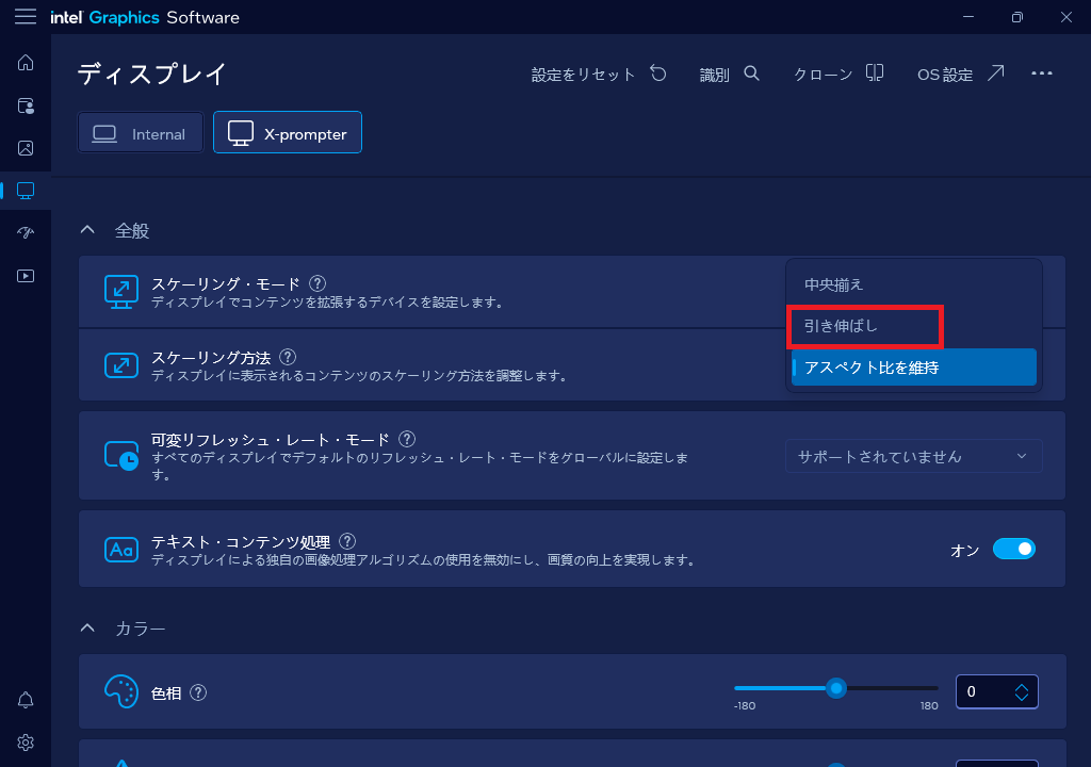
Task: Click the 色相 palette icon
Action: click(121, 691)
